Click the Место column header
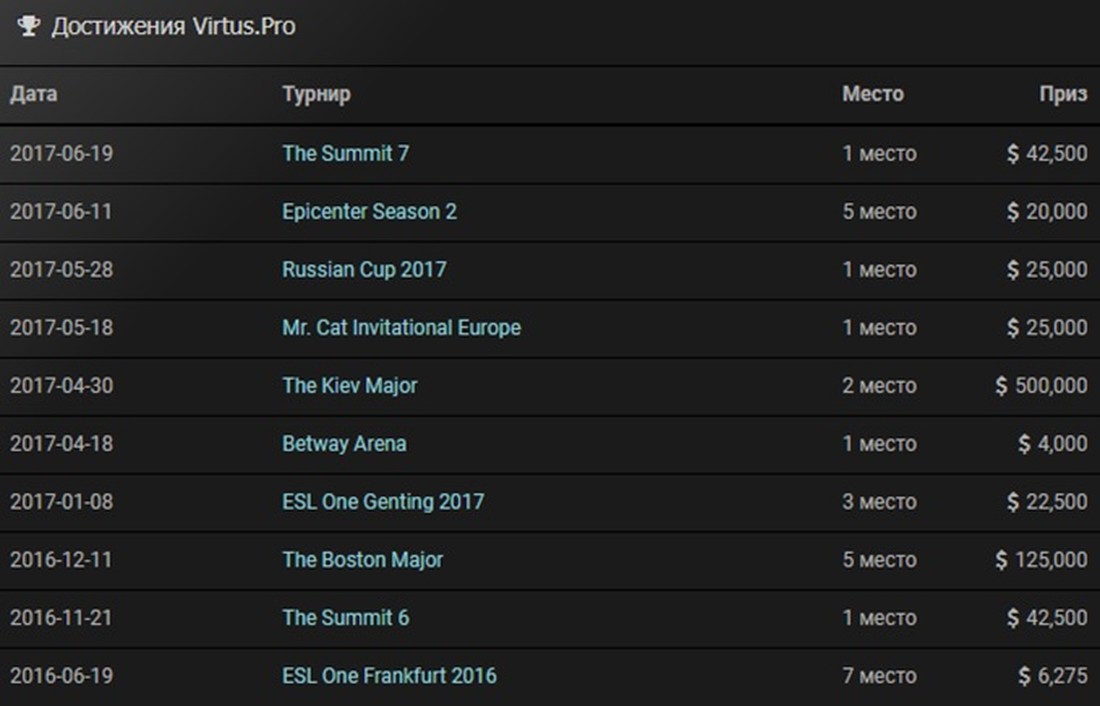The width and height of the screenshot is (1100, 706). pos(872,95)
